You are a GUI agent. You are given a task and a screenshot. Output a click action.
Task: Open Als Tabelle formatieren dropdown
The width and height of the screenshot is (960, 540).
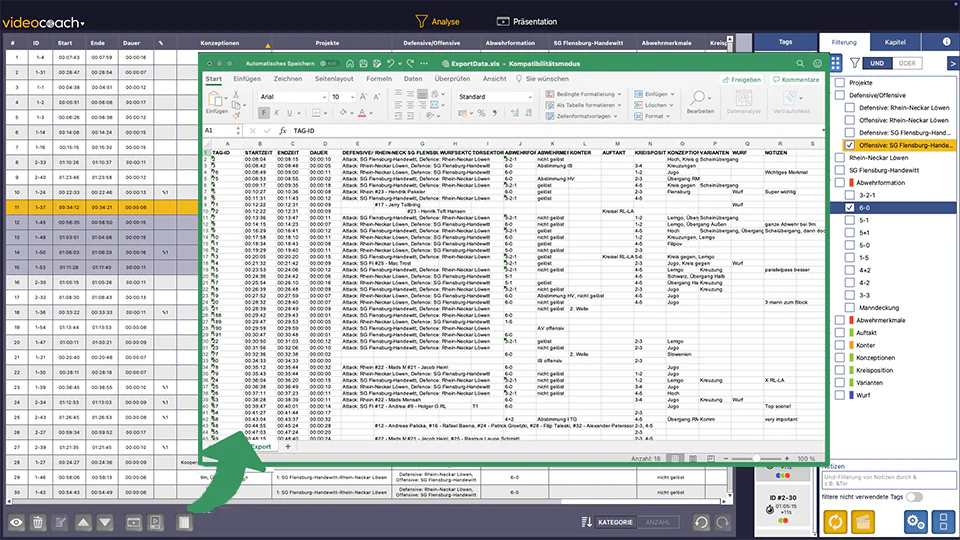[583, 105]
